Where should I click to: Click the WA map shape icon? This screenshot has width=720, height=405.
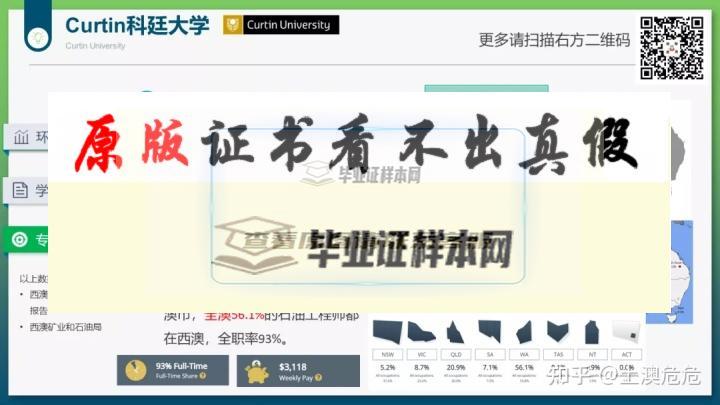(x=524, y=332)
